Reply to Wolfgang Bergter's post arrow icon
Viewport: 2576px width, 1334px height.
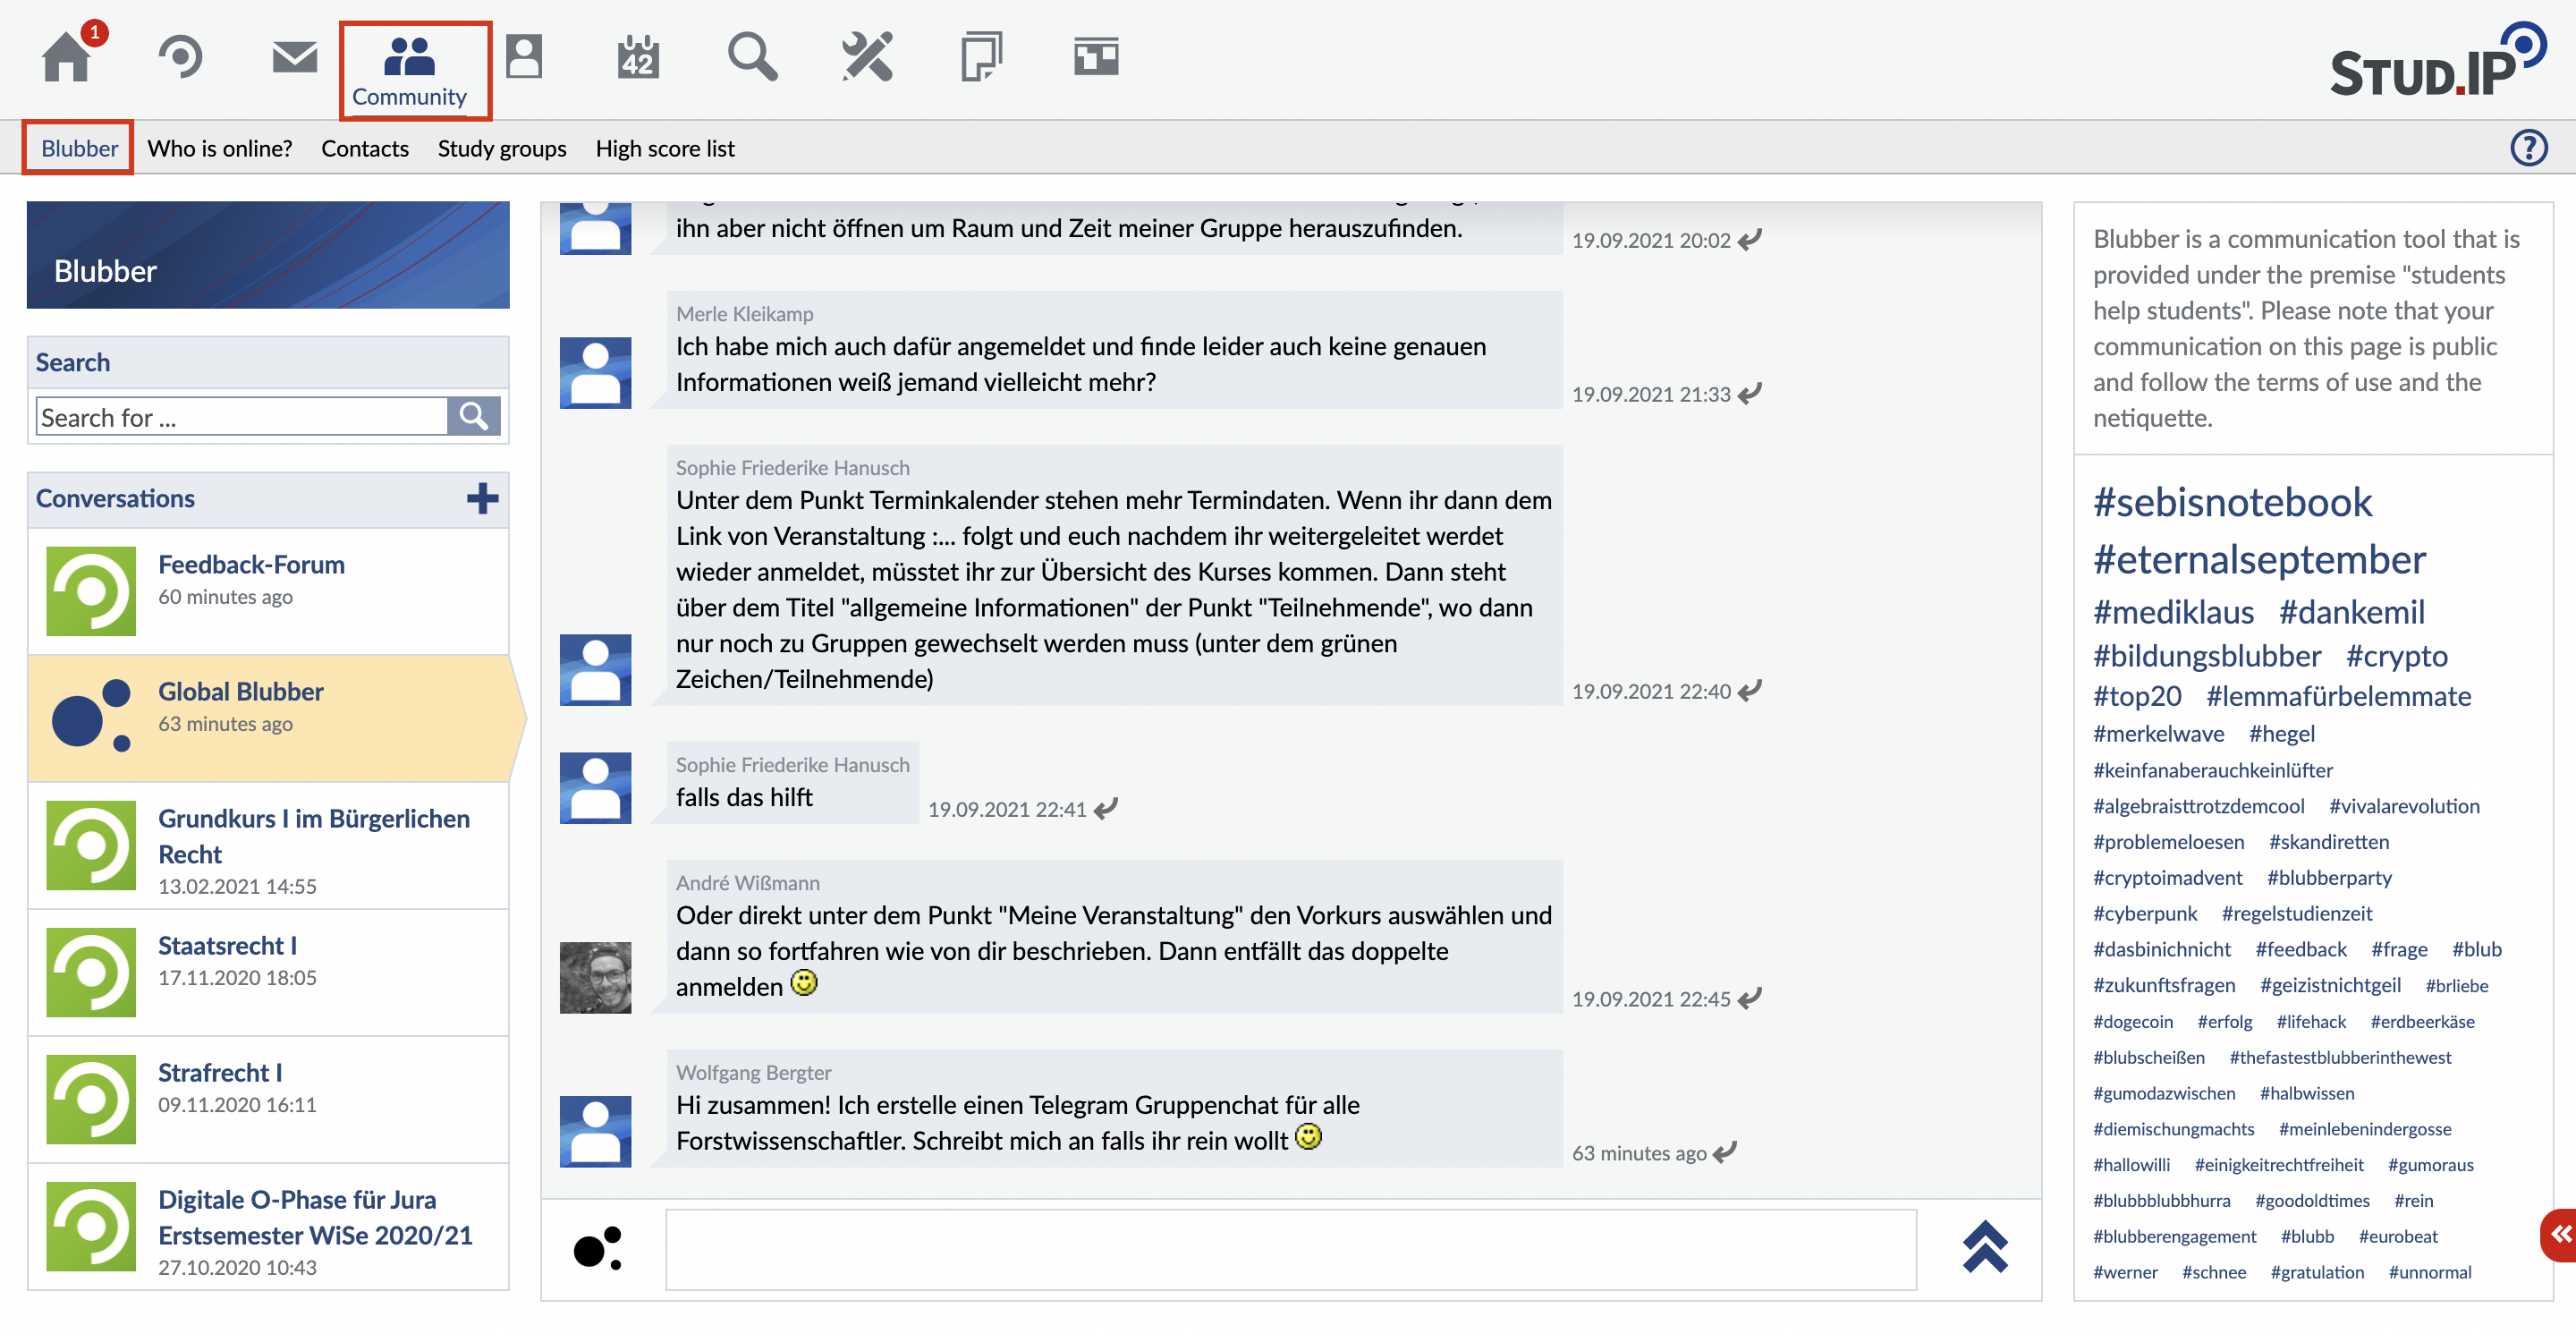[1725, 1152]
